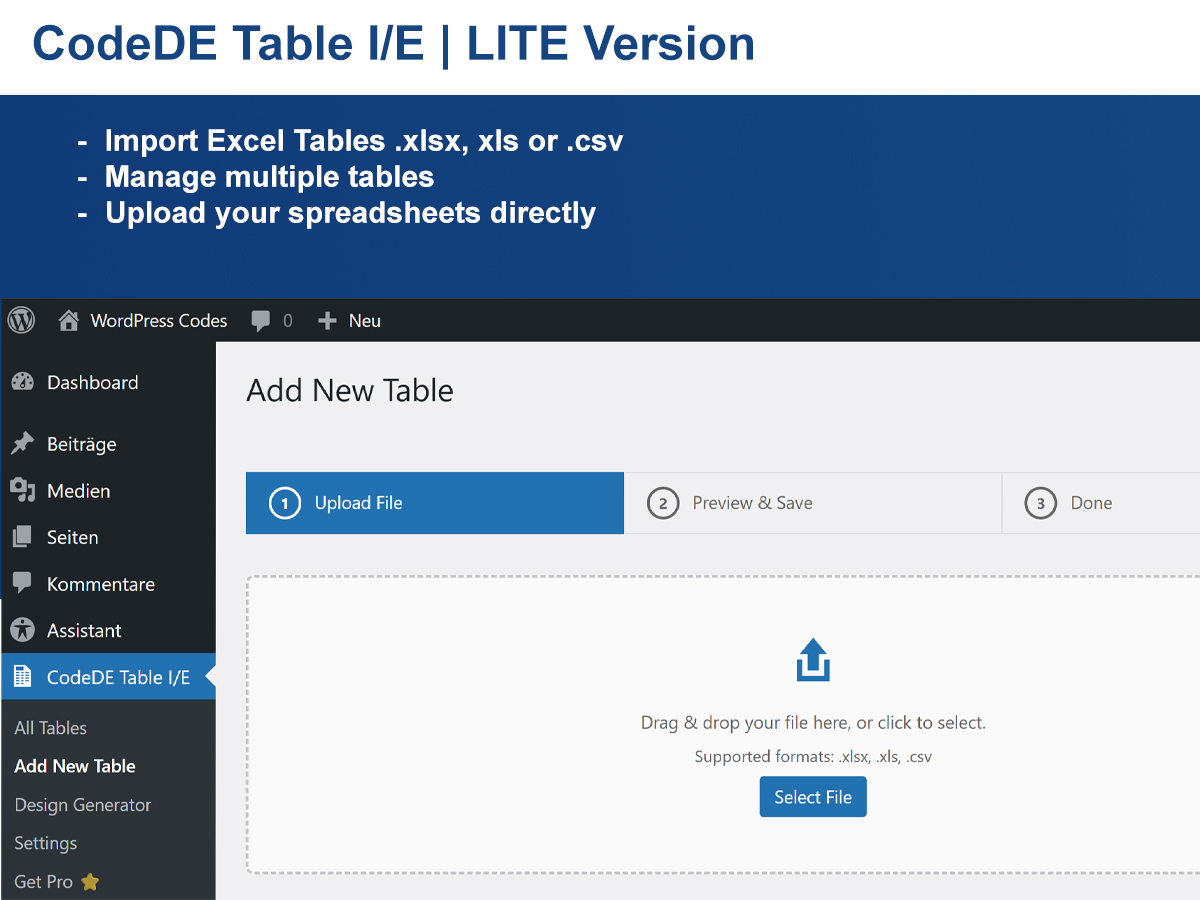
Task: Click the step 1 circle number
Action: click(285, 503)
